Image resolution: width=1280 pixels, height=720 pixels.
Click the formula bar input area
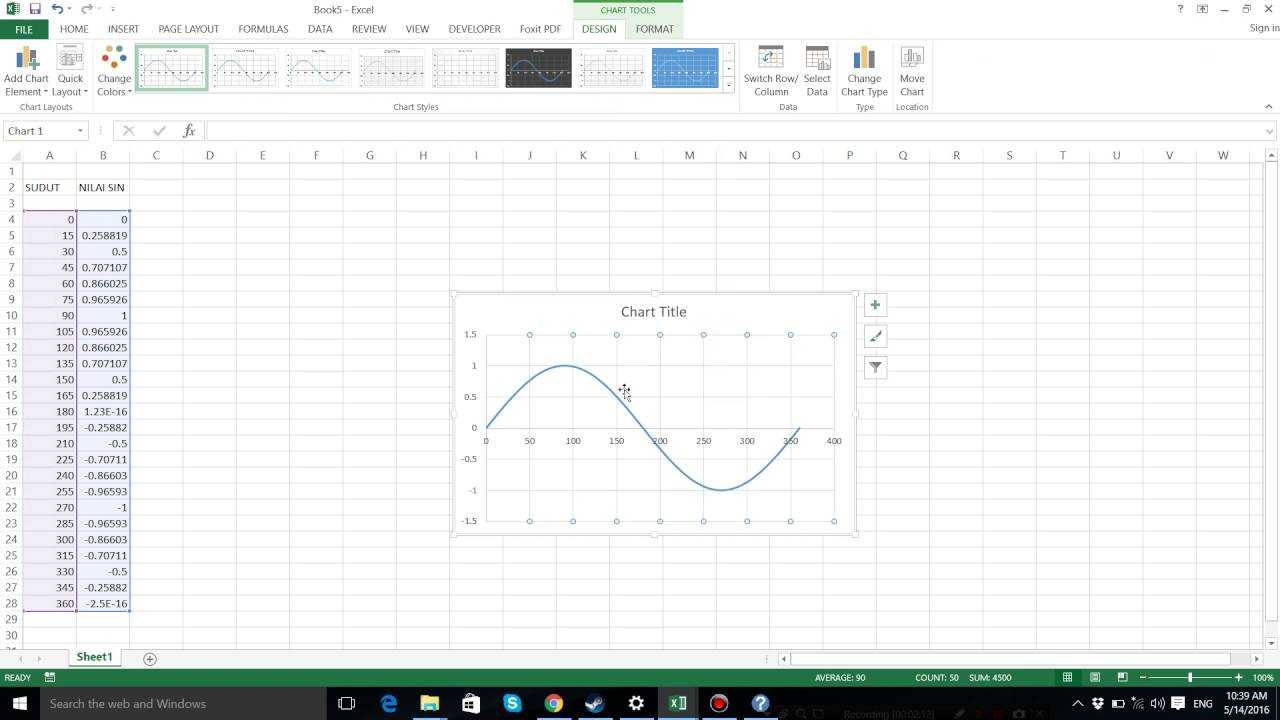pos(735,130)
